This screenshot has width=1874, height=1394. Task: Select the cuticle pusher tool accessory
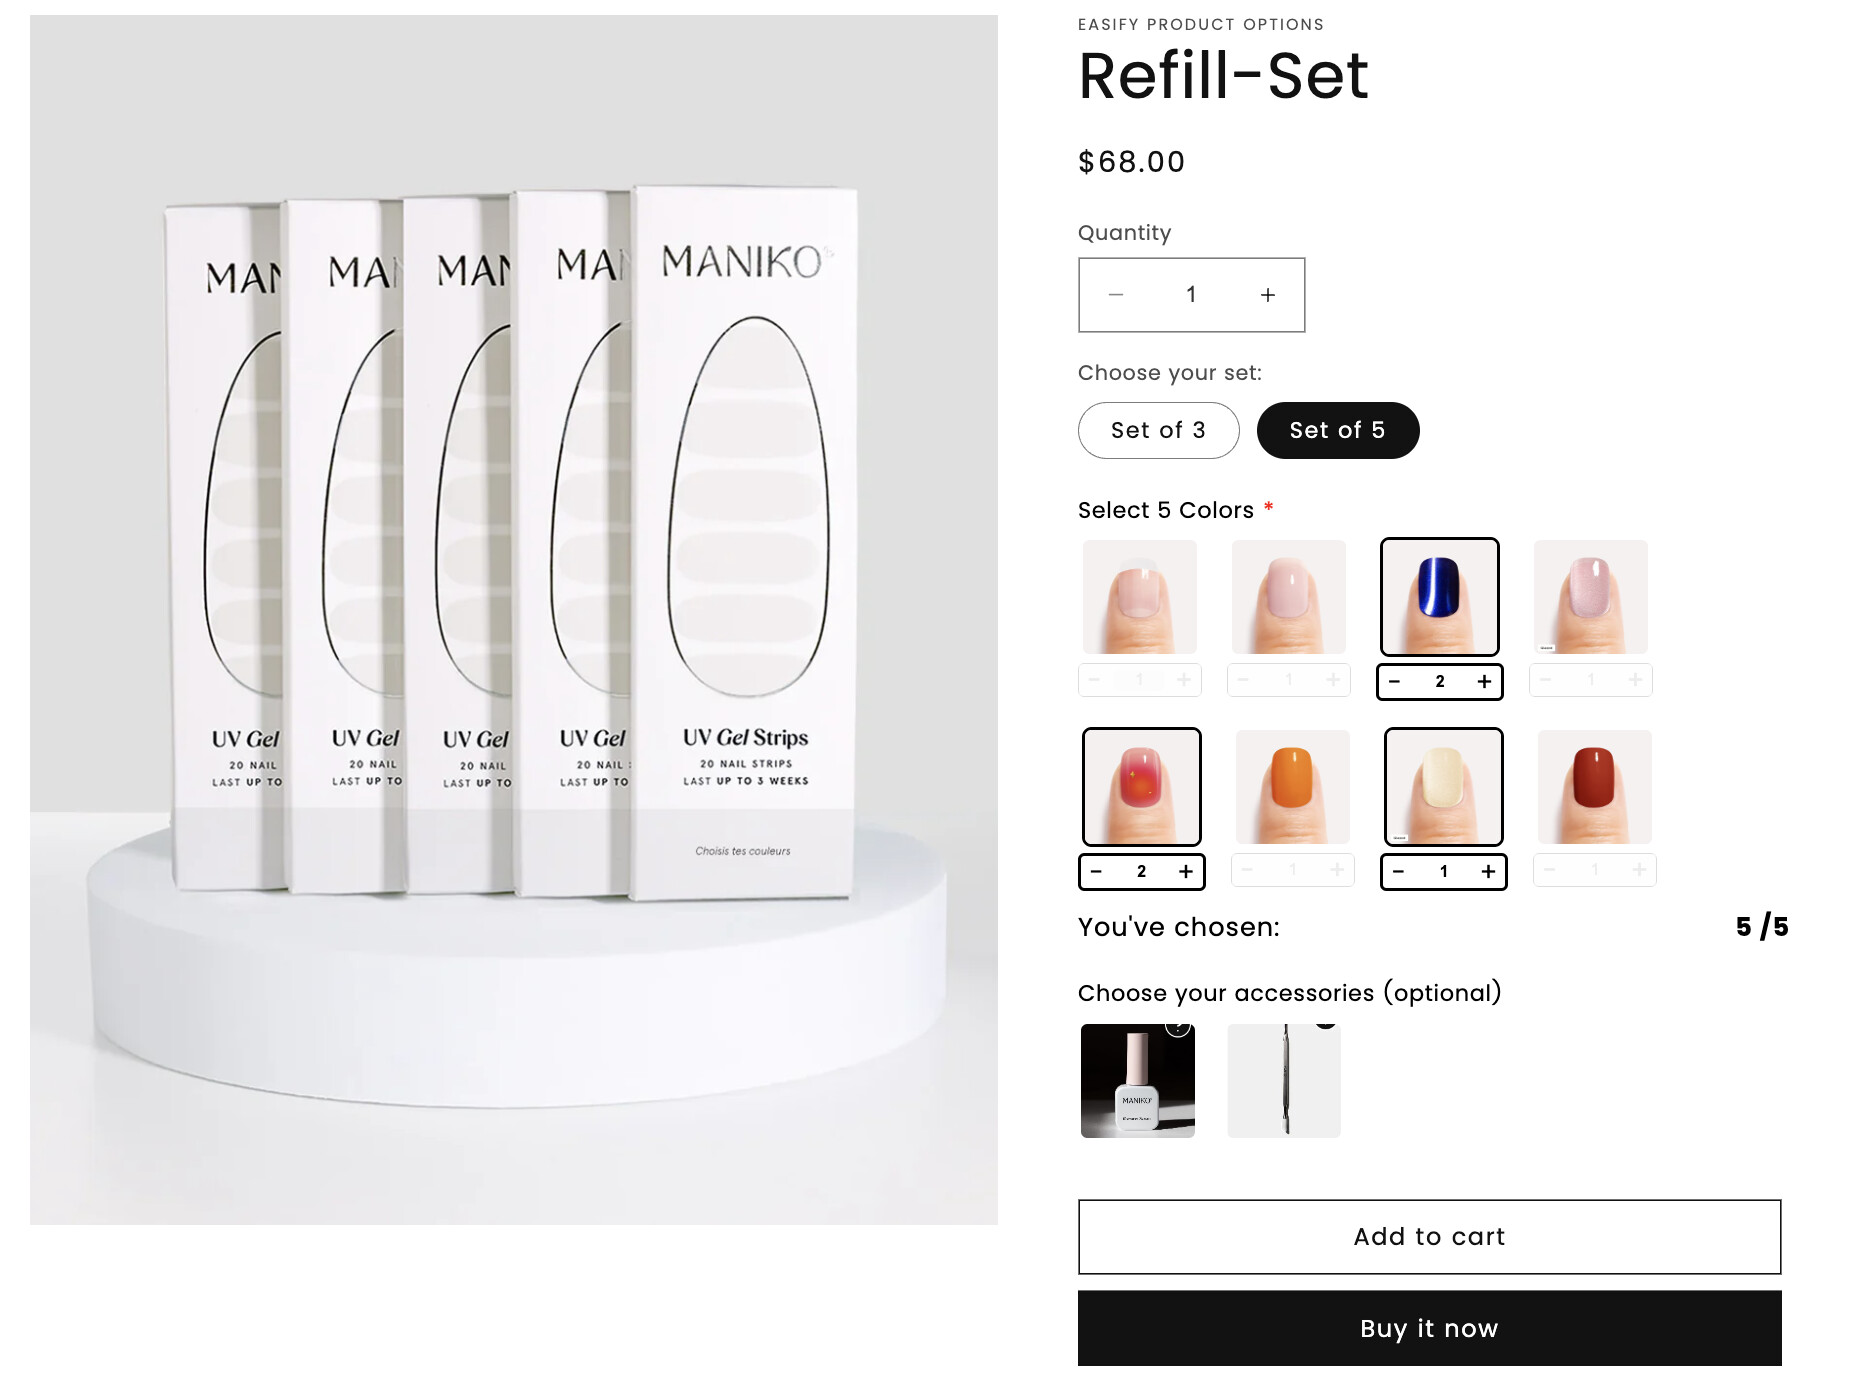[1284, 1080]
